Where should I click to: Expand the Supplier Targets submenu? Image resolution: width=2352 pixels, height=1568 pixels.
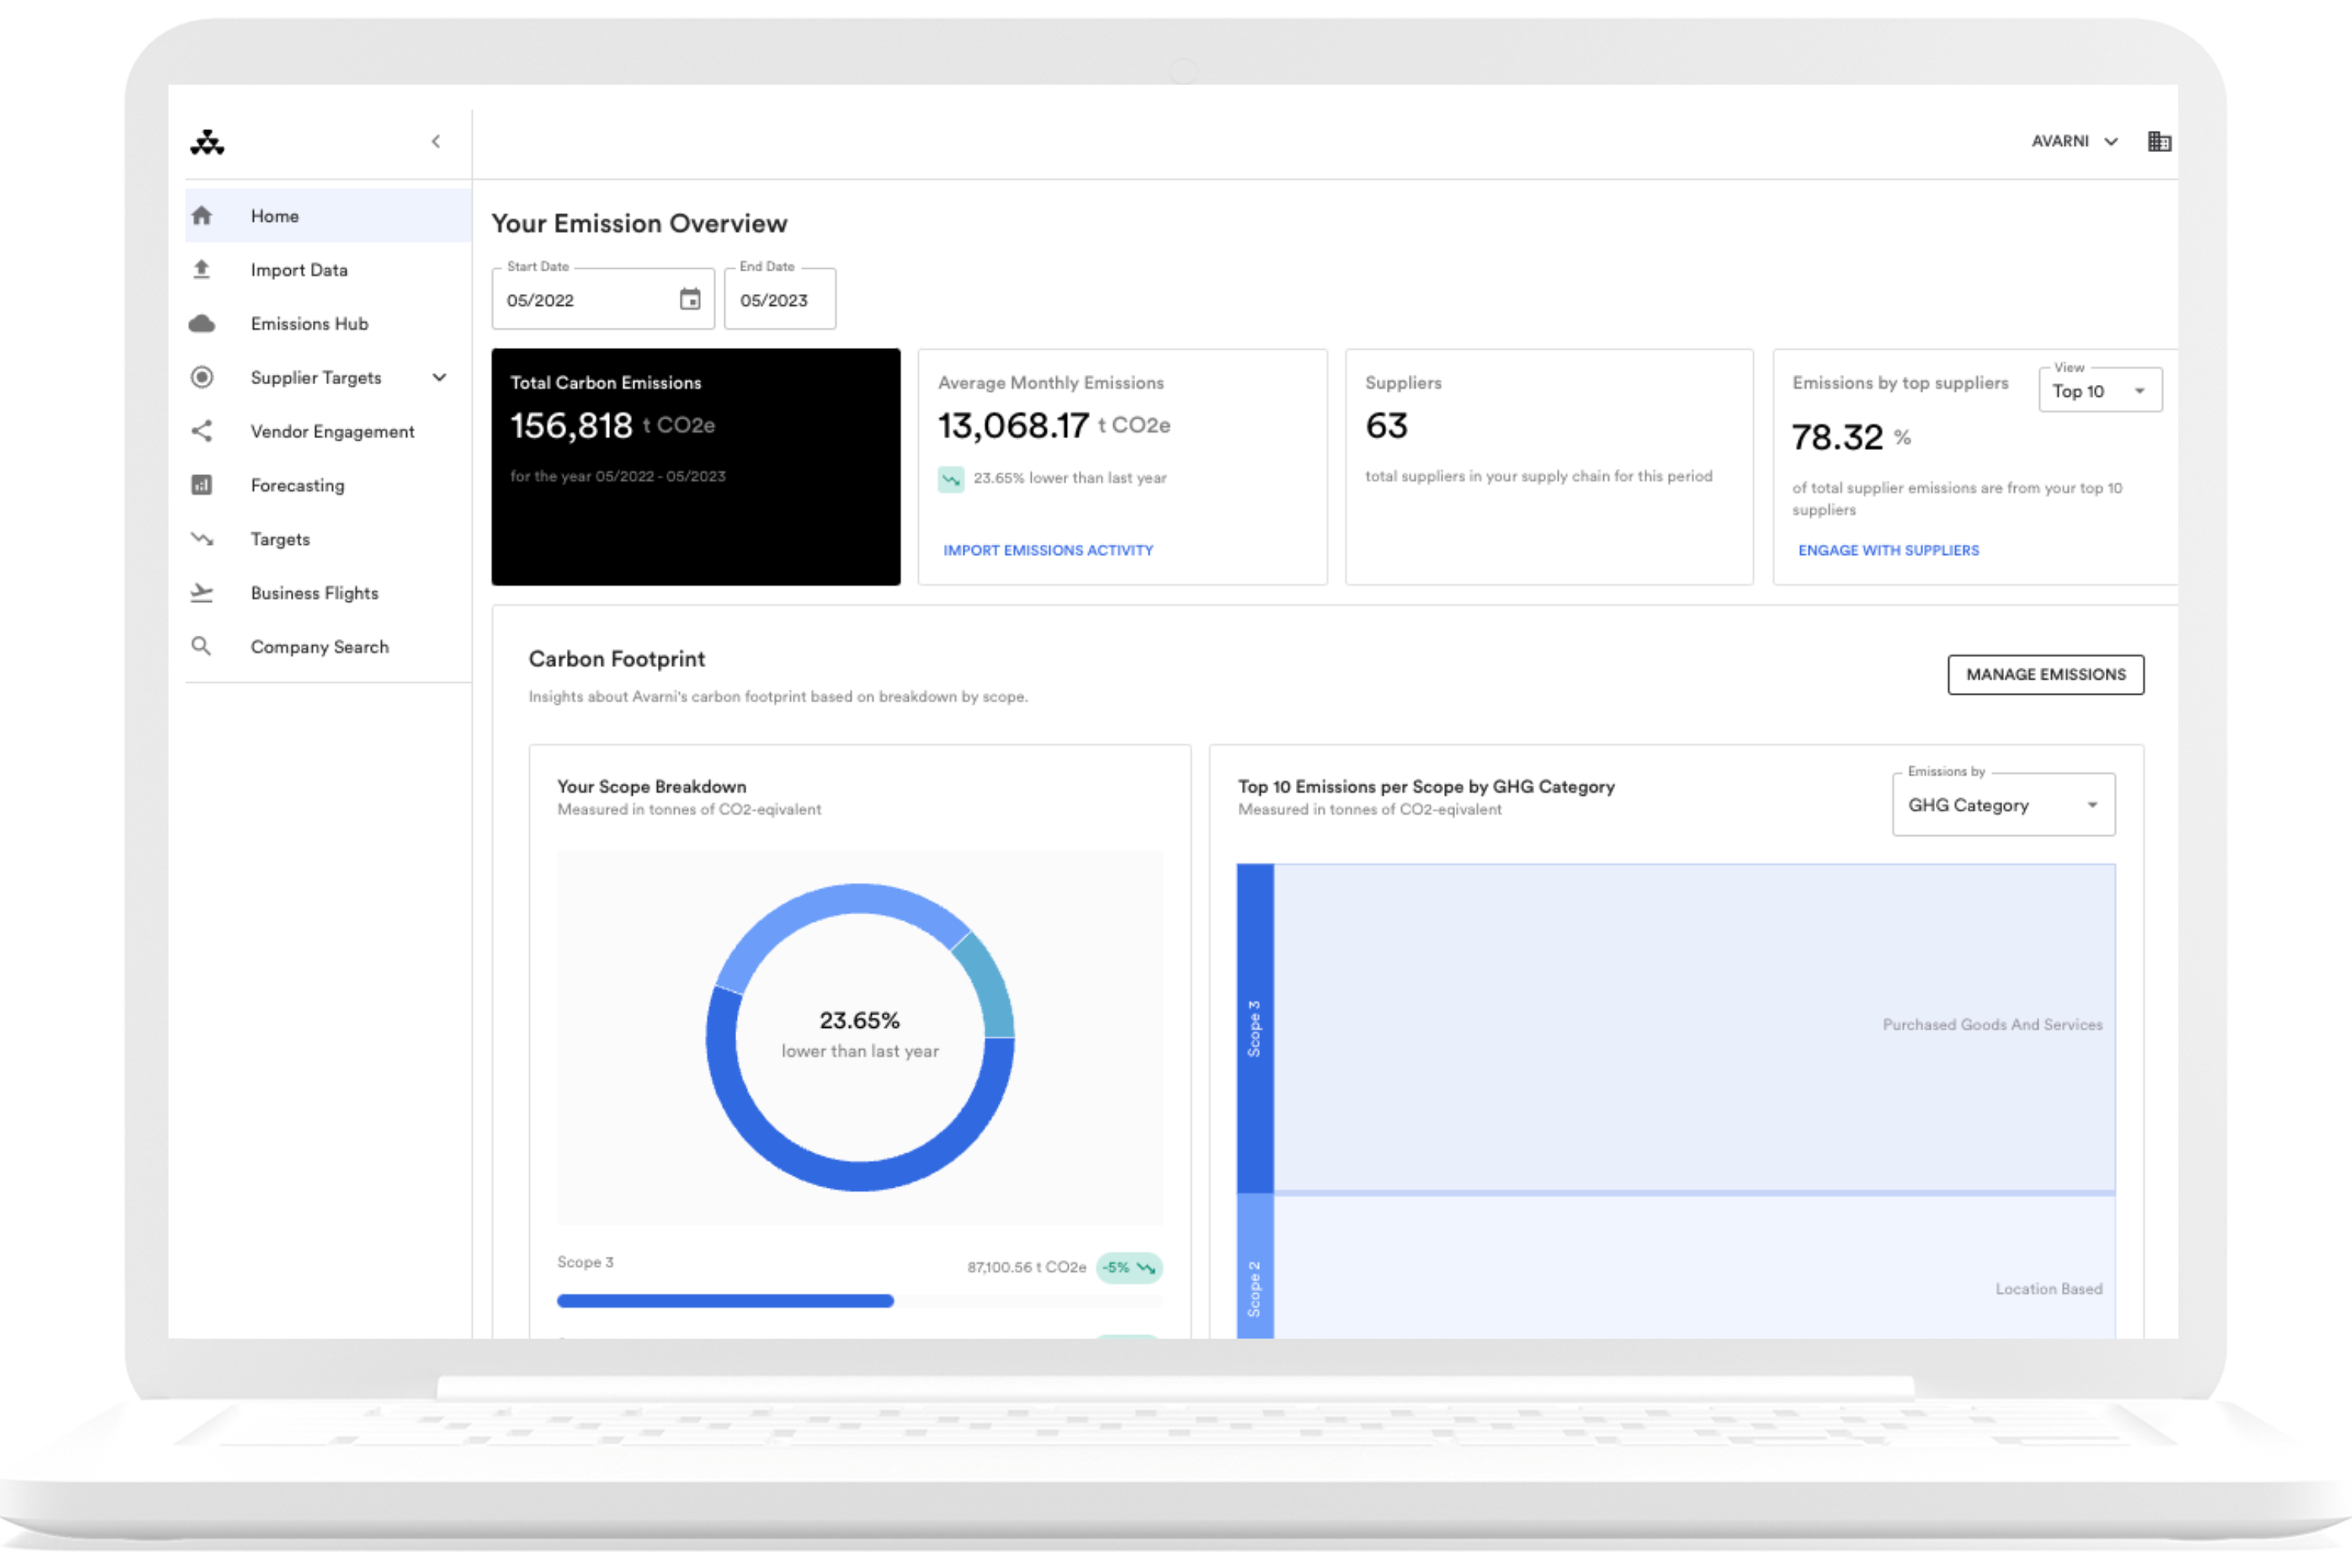pyautogui.click(x=439, y=377)
